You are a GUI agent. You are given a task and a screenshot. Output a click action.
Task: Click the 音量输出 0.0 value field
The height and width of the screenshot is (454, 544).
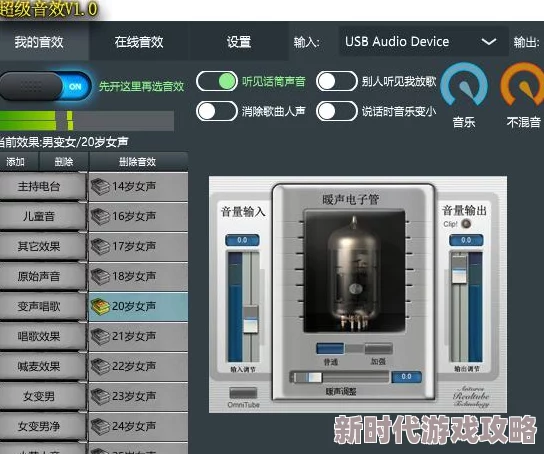click(466, 240)
